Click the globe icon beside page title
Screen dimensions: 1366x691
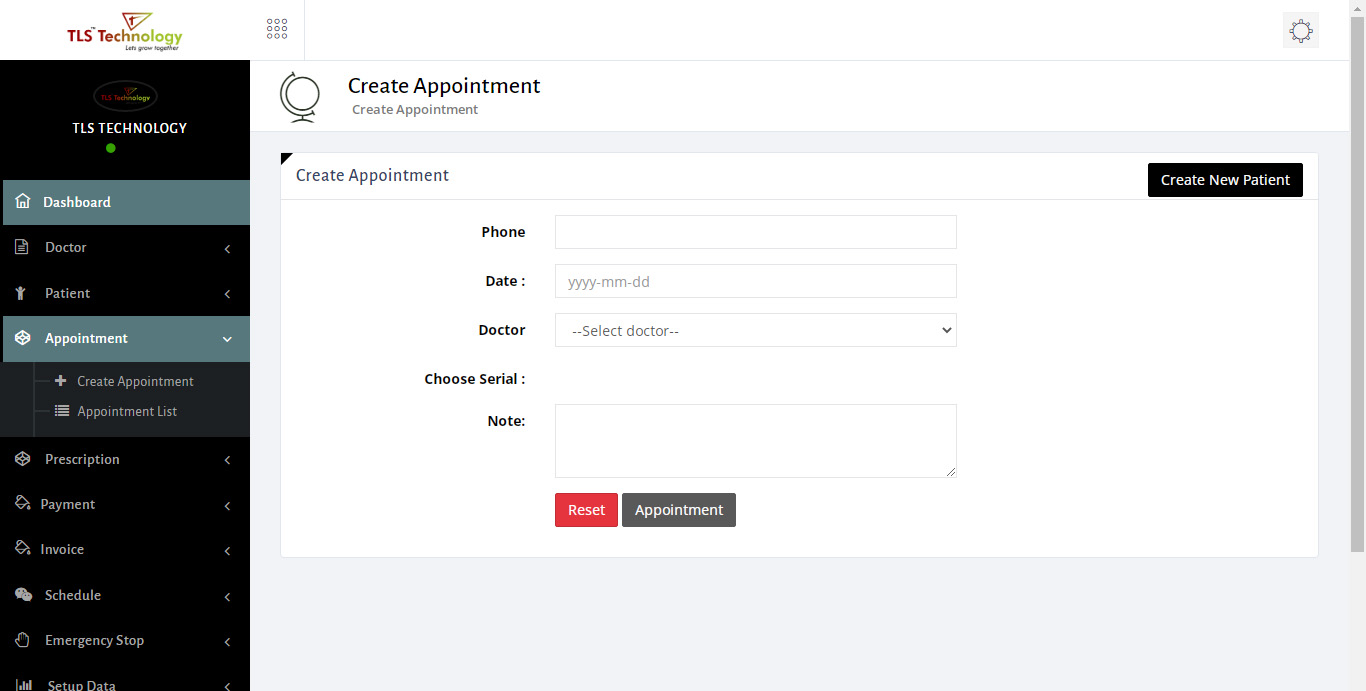(300, 97)
